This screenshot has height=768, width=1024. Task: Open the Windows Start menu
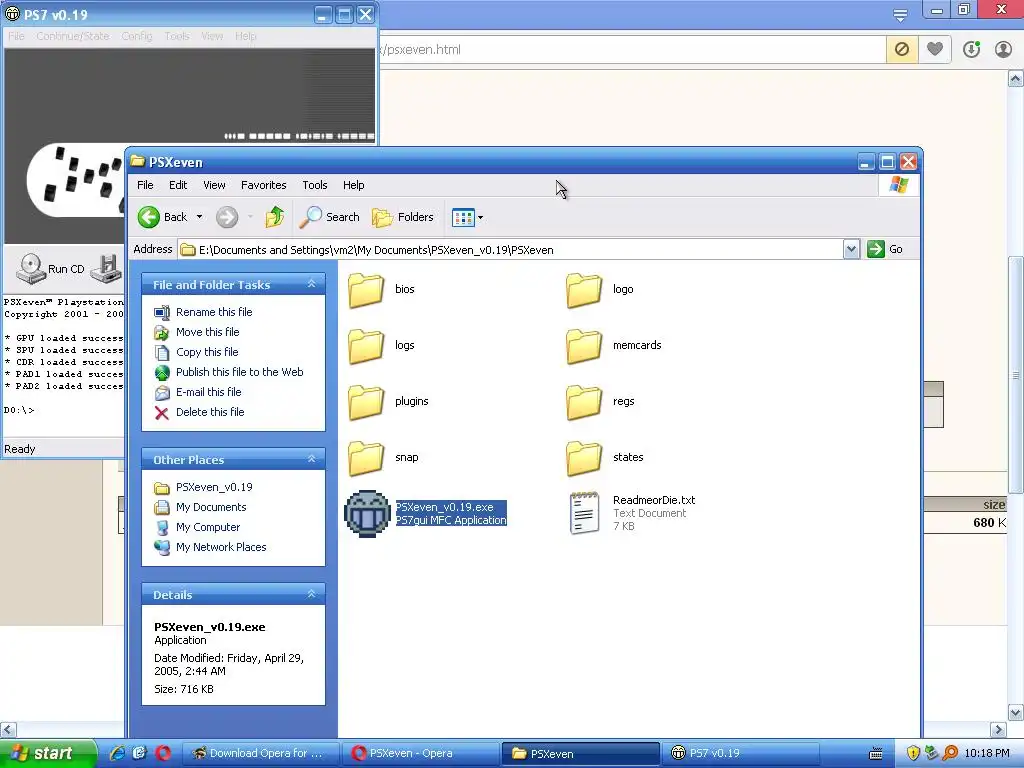point(47,754)
